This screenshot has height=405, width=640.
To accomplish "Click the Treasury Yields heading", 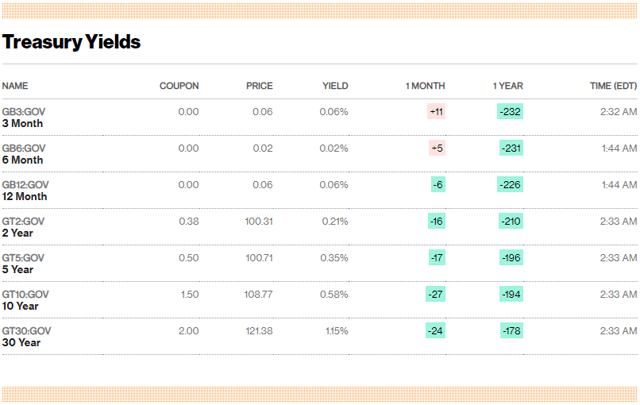I will pos(71,42).
